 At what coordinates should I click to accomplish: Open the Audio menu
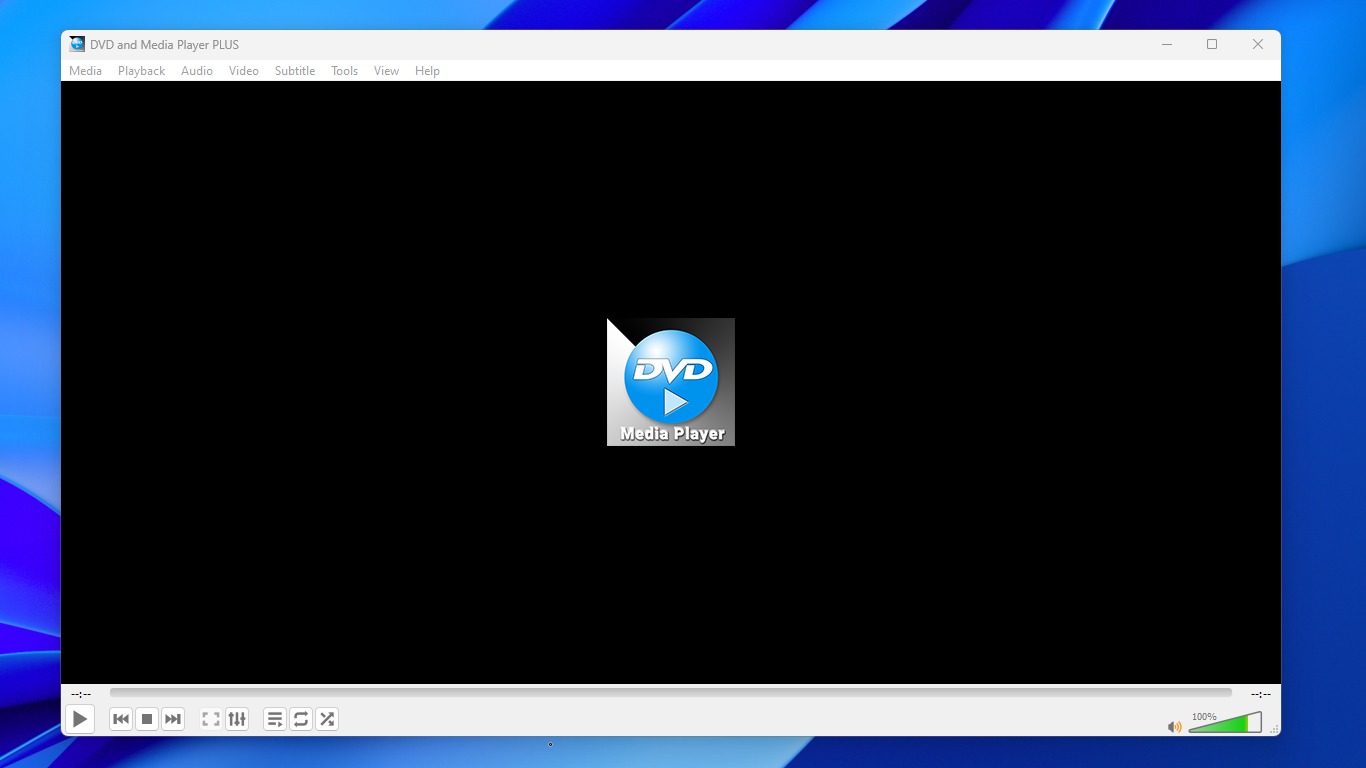click(x=196, y=70)
